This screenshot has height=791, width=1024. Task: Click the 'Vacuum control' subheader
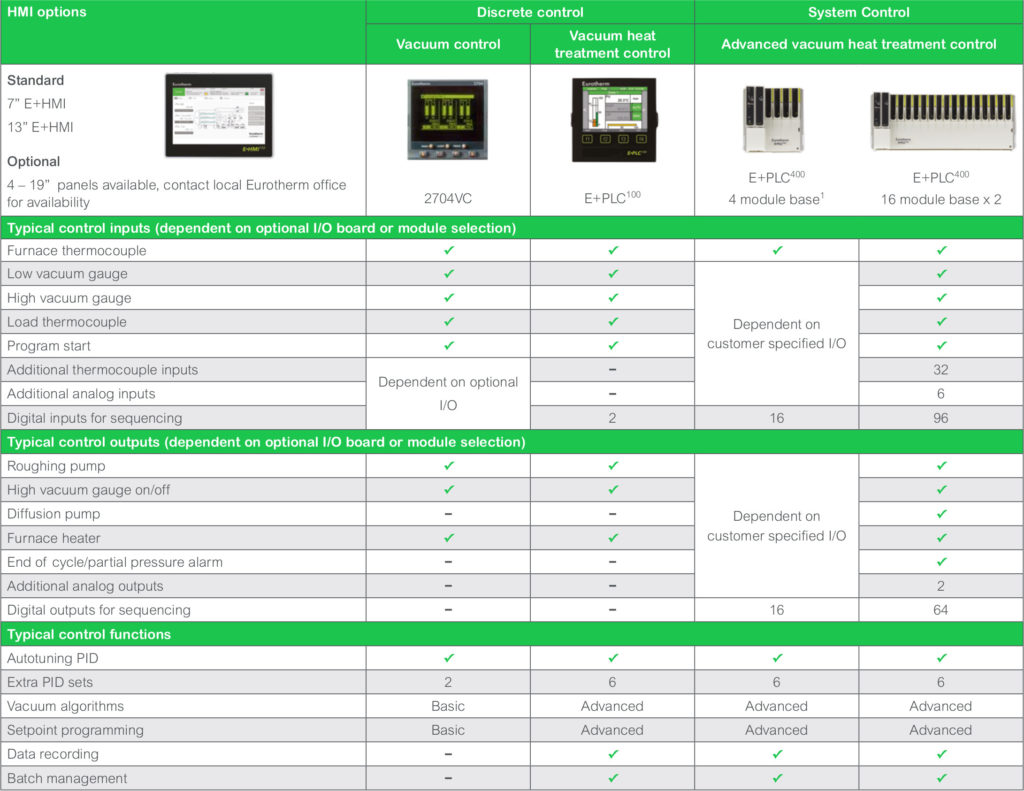[x=448, y=44]
